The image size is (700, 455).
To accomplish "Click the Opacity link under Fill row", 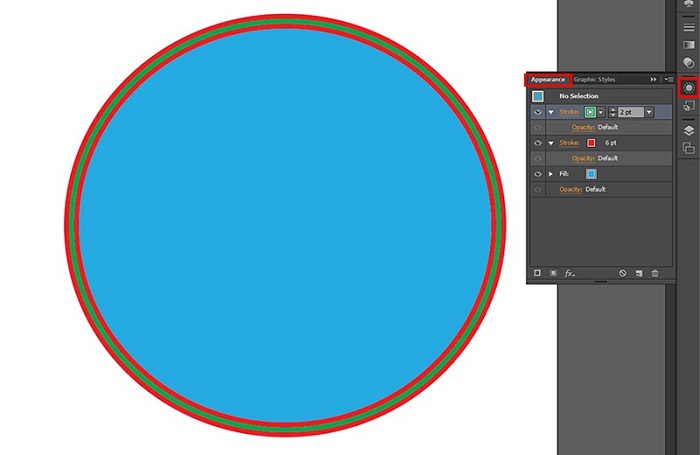I will (x=570, y=189).
